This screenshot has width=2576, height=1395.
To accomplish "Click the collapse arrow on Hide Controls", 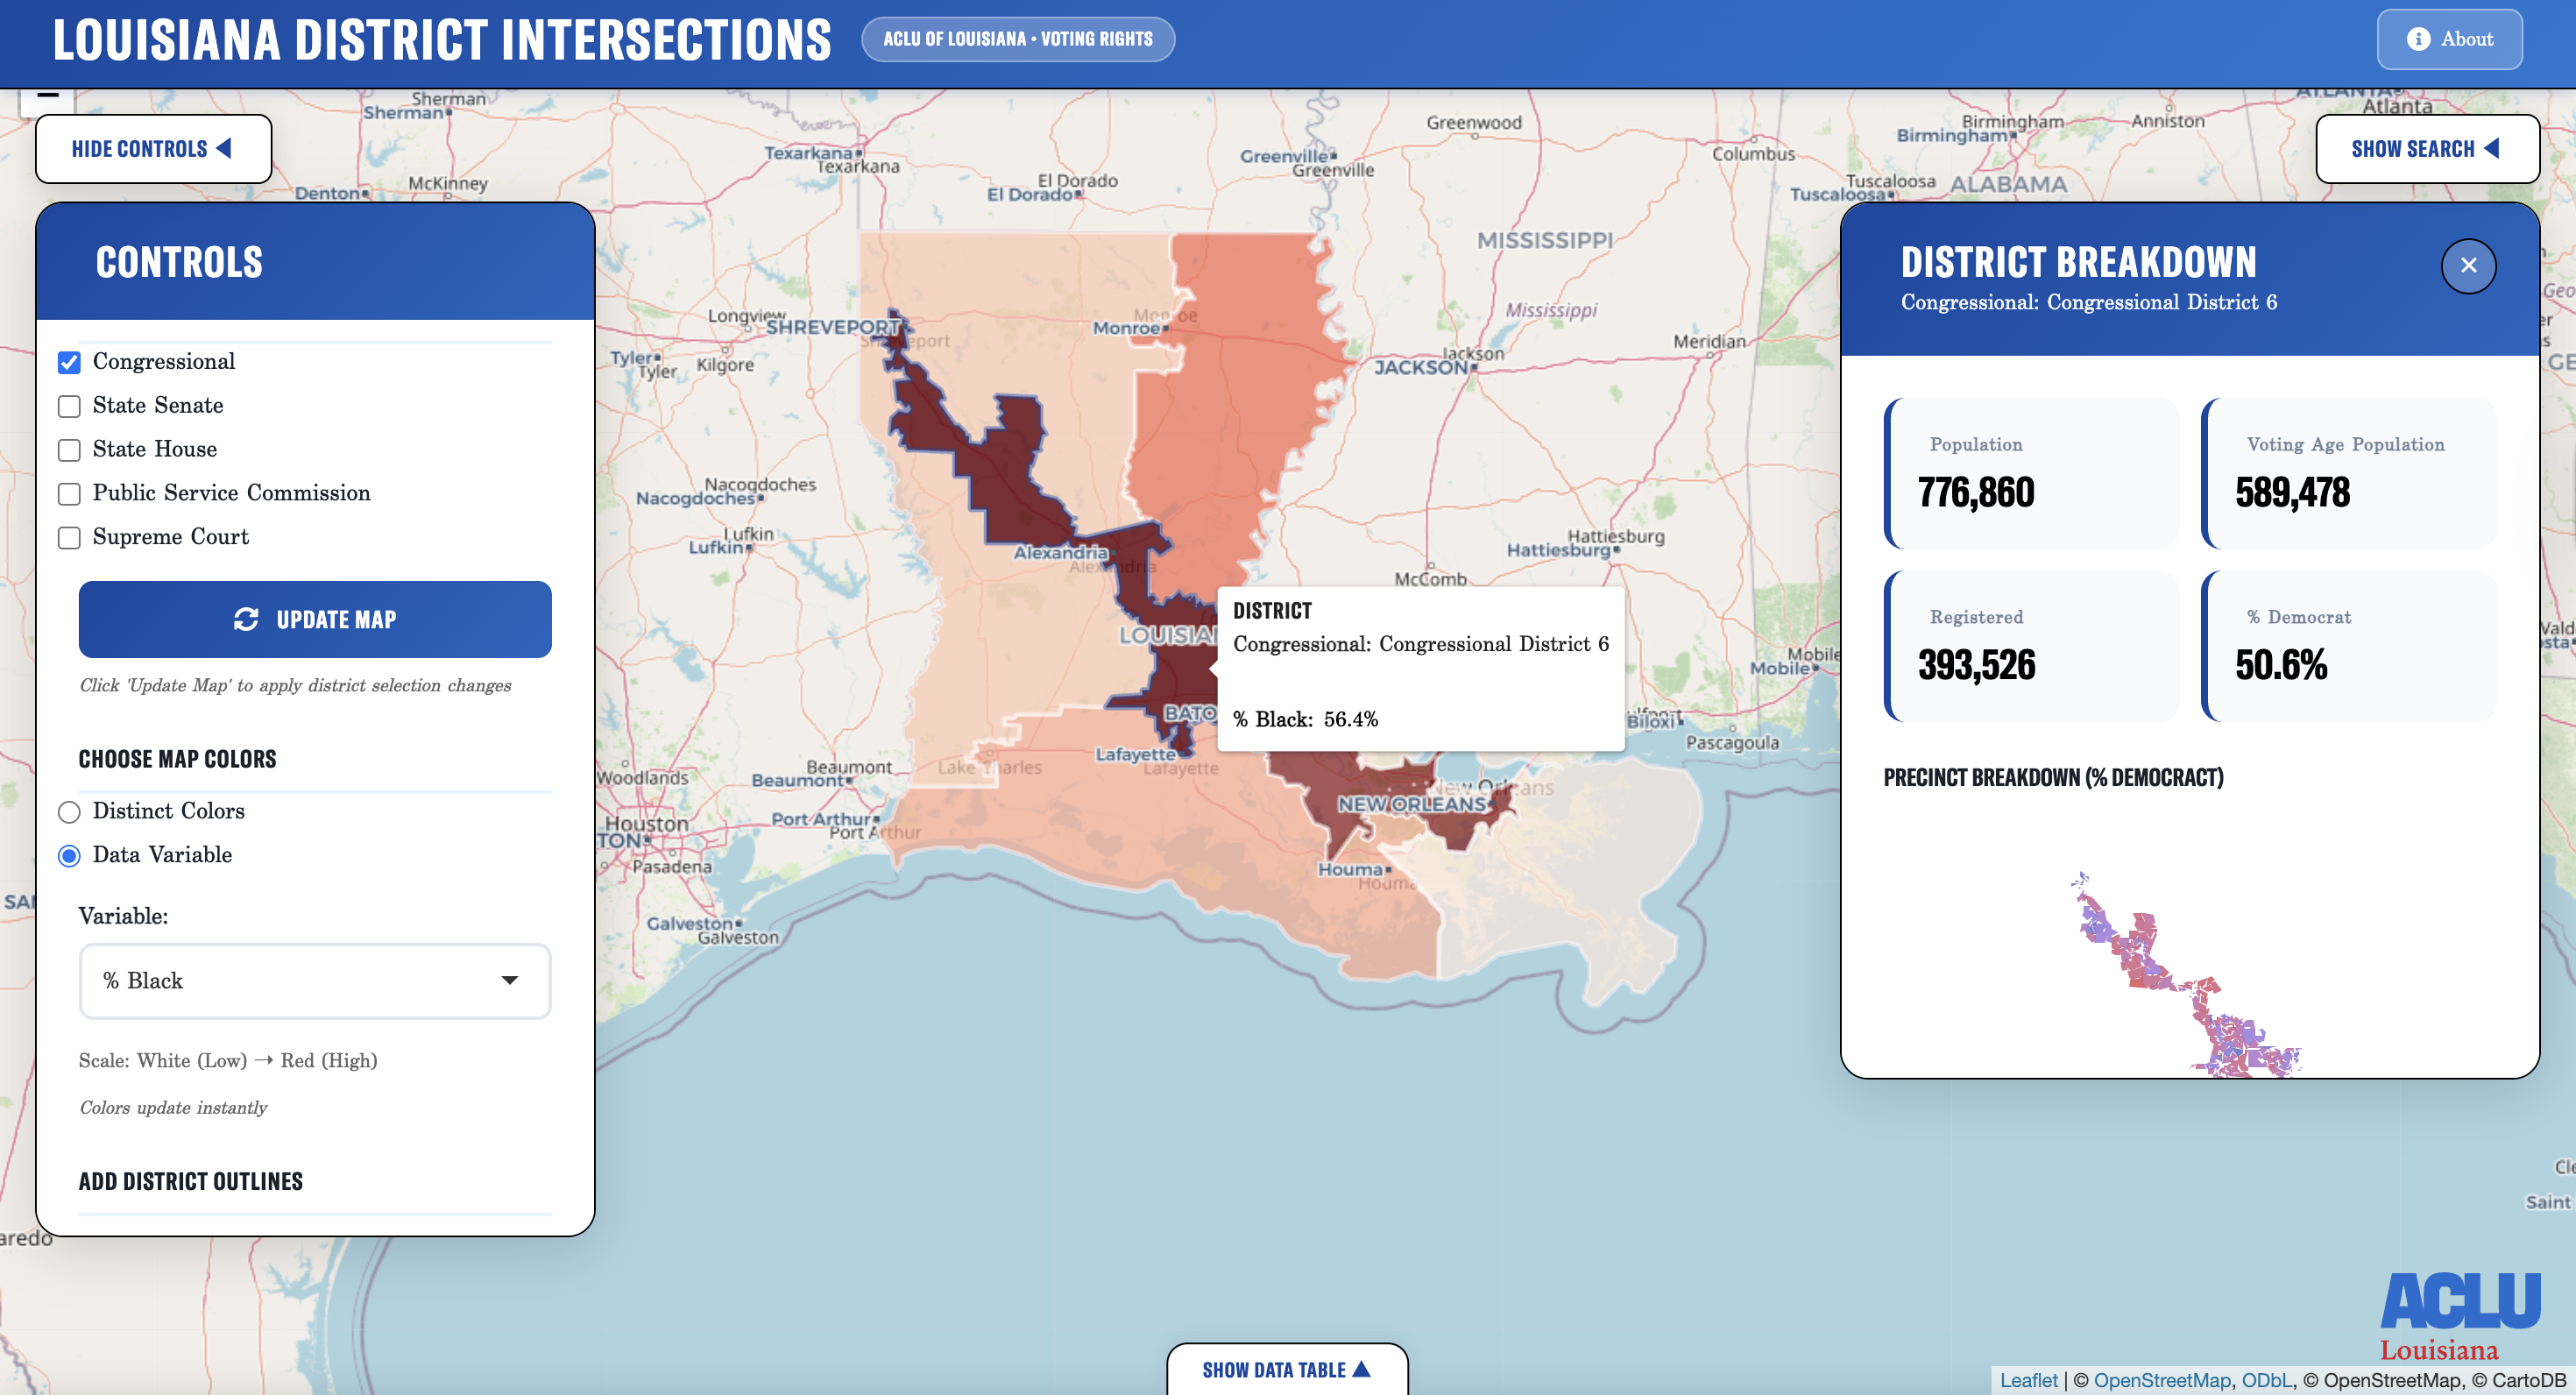I will tap(225, 148).
